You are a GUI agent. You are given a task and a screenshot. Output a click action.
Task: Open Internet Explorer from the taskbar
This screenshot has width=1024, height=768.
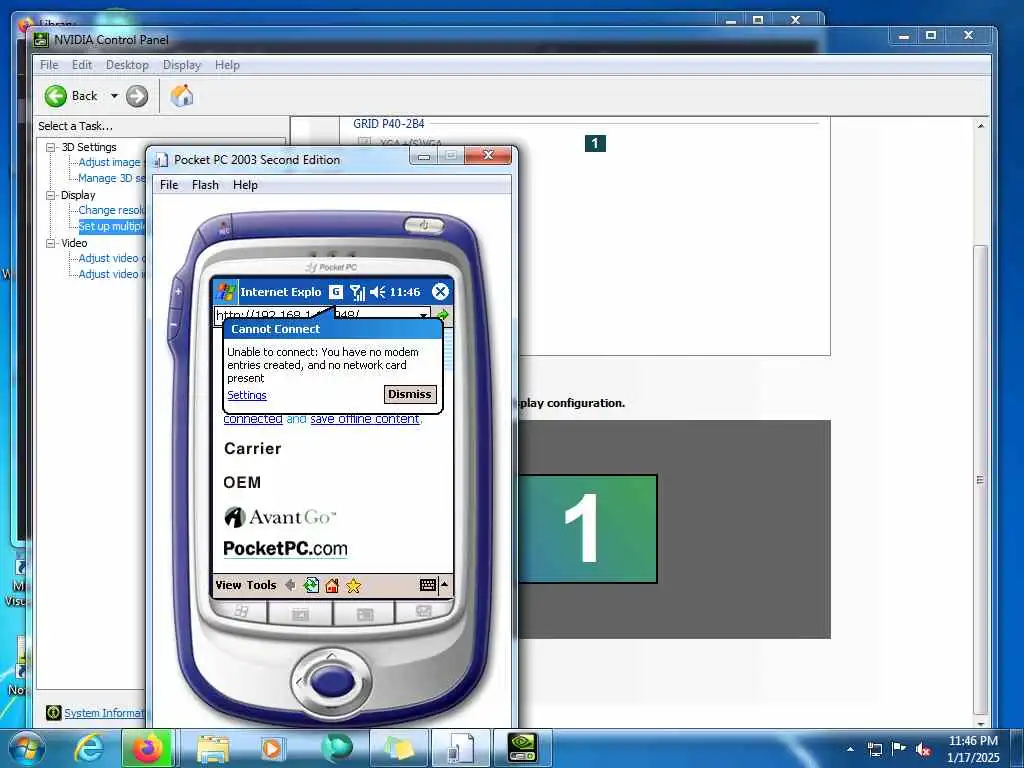[89, 748]
